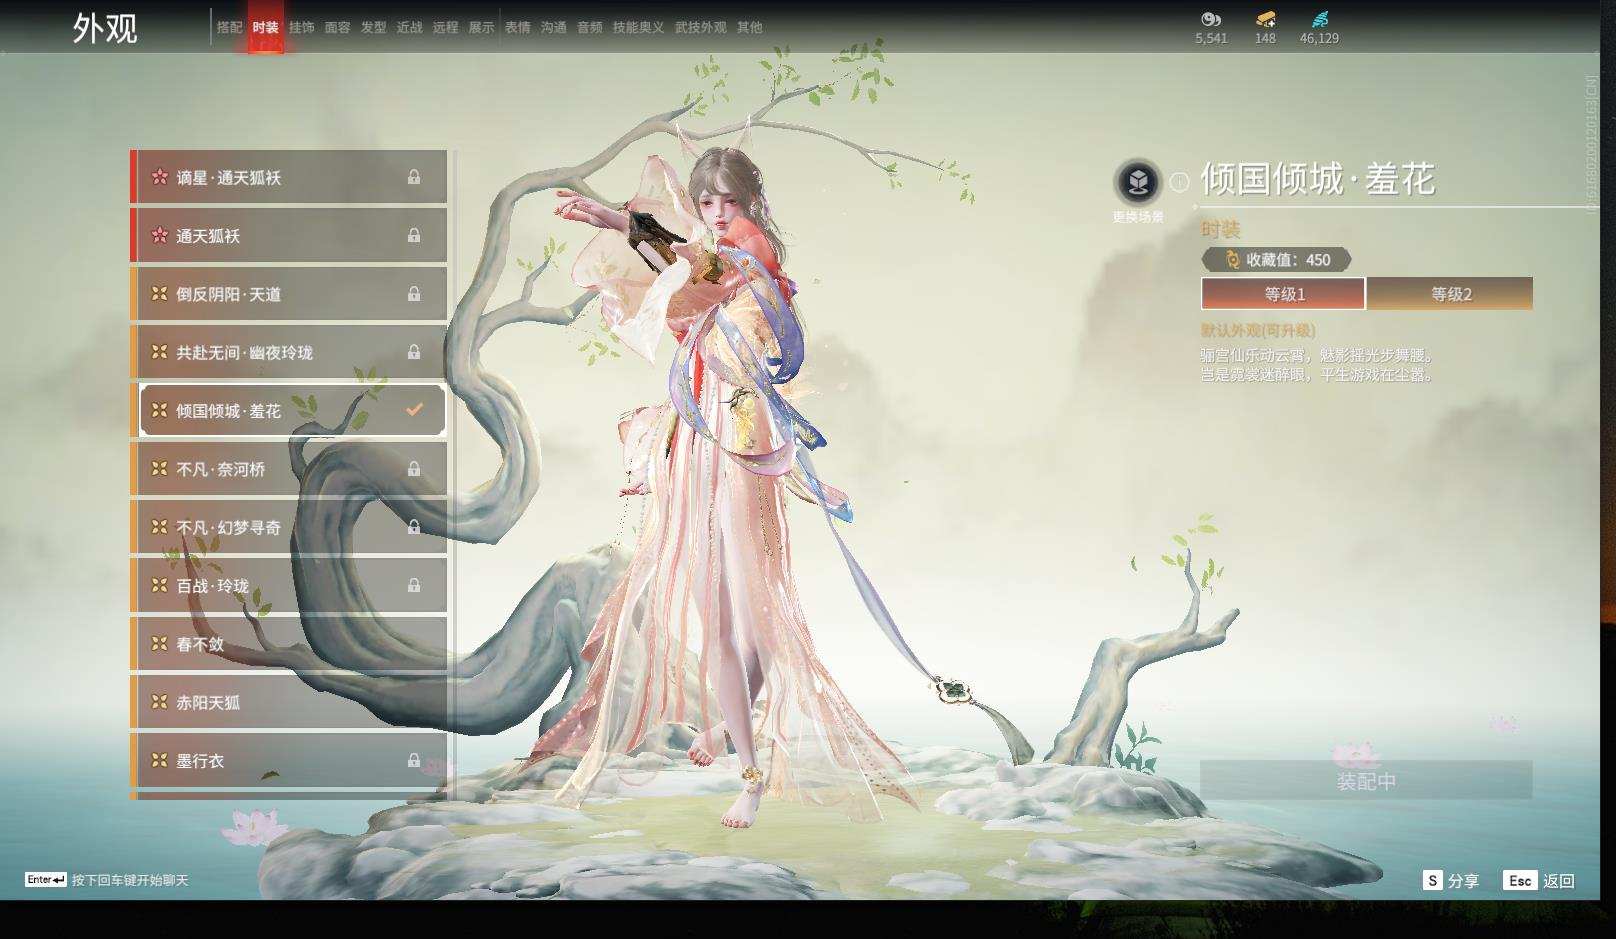1616x939 pixels.
Task: Open the 近战 tab
Action: click(409, 27)
